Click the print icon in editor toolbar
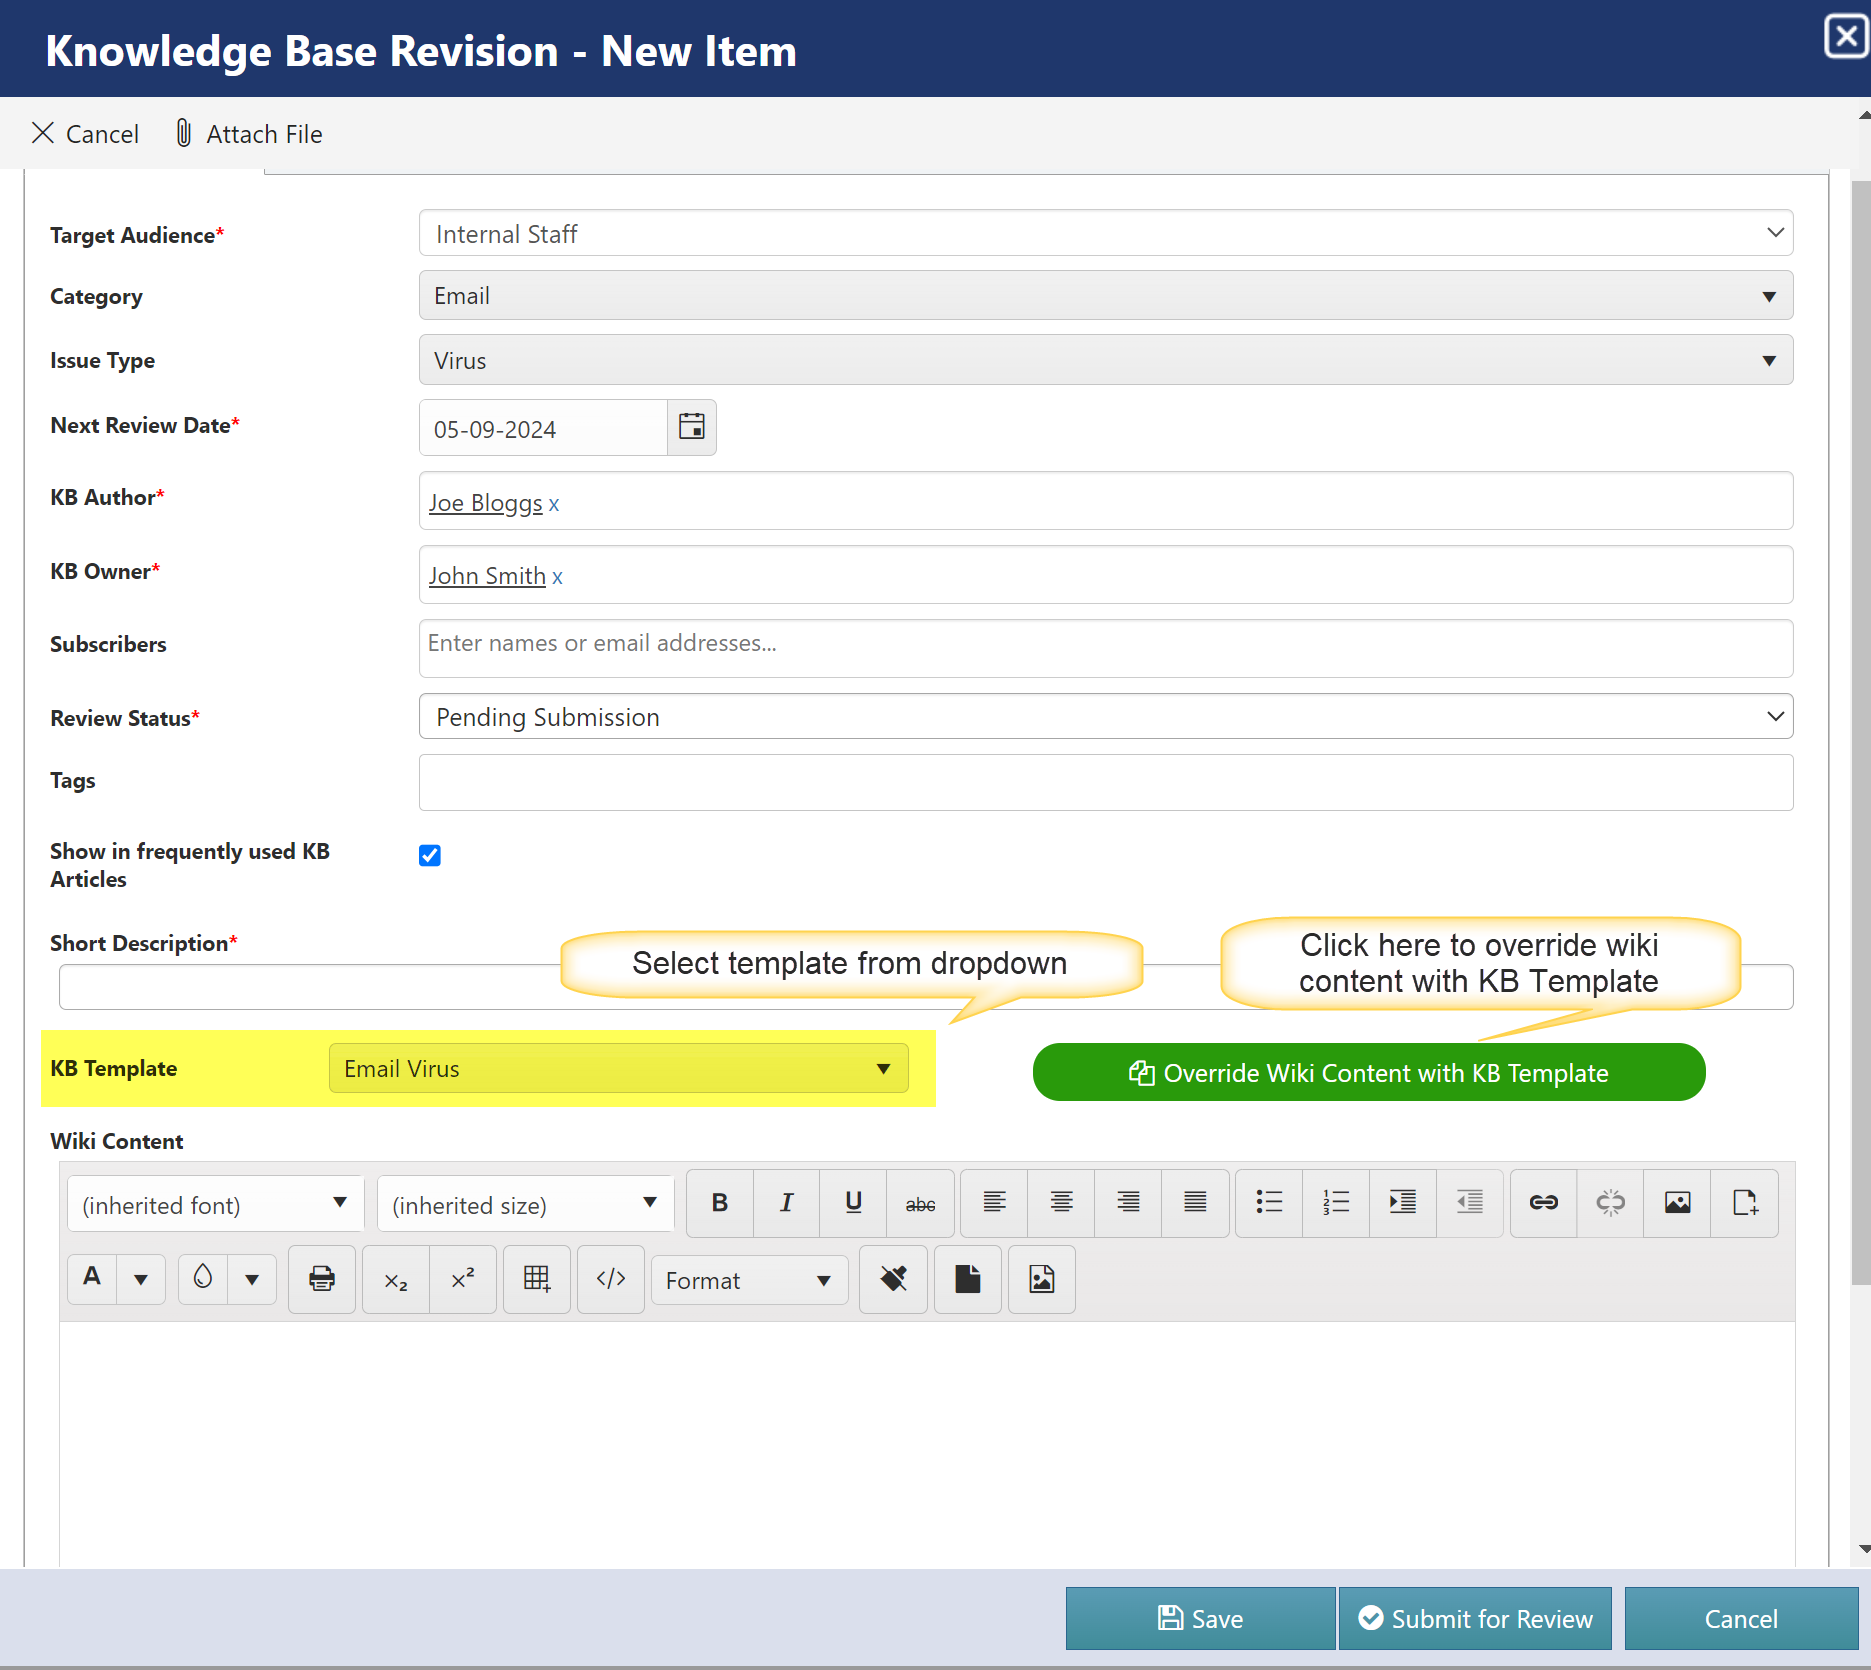1871x1670 pixels. (x=322, y=1279)
